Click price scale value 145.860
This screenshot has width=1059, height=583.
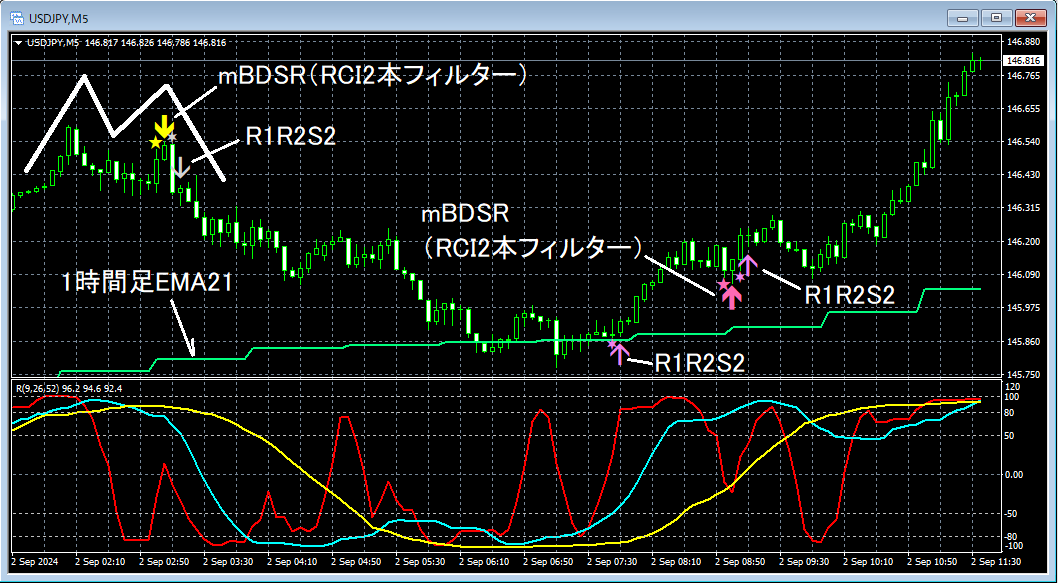1022,342
